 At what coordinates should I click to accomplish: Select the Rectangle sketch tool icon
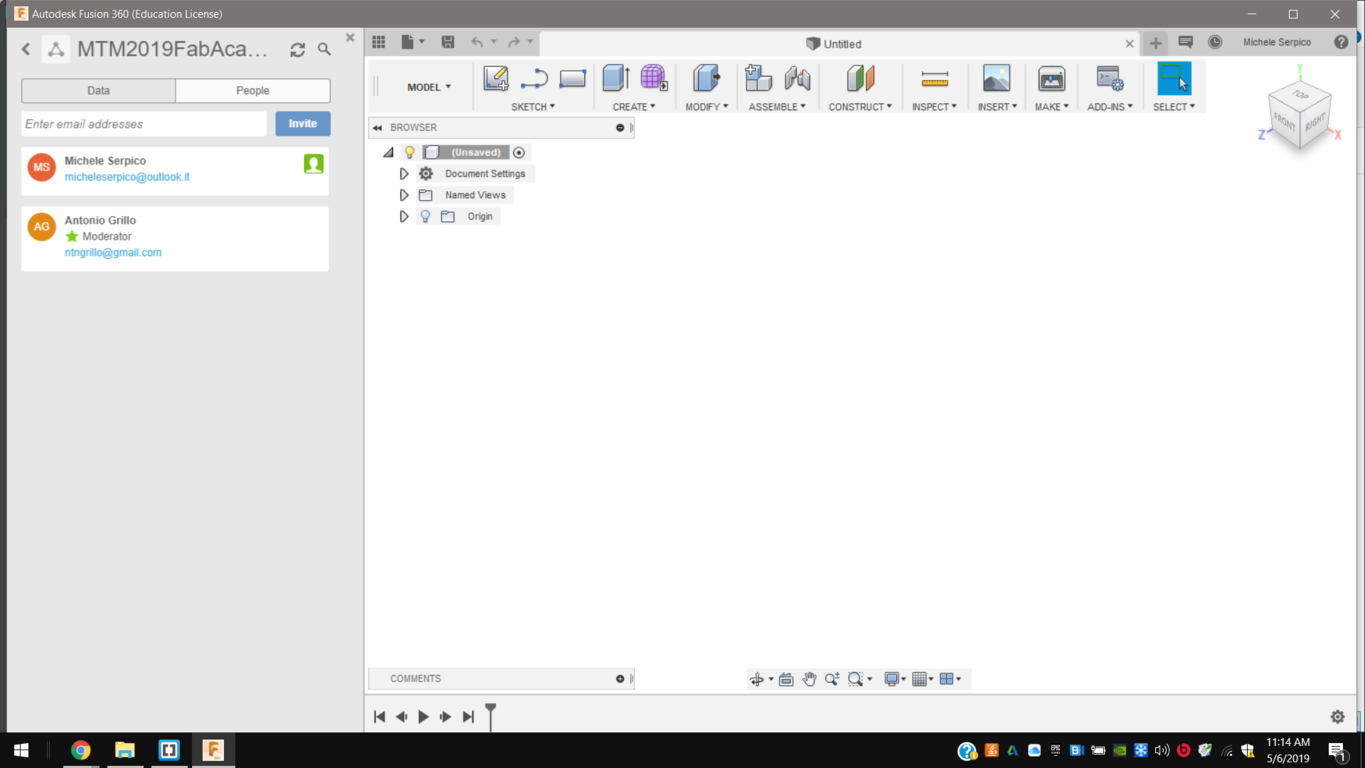tap(573, 78)
